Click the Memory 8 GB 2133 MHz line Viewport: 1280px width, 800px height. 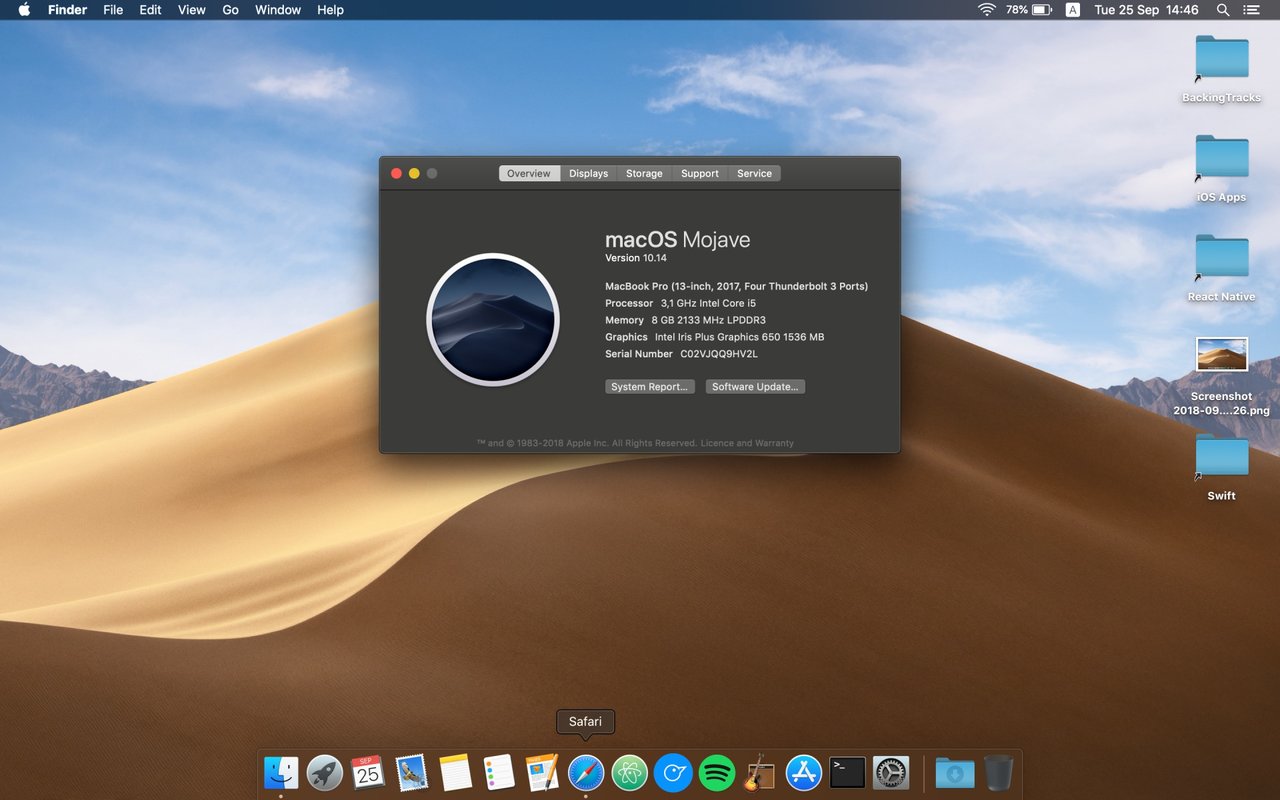(685, 320)
